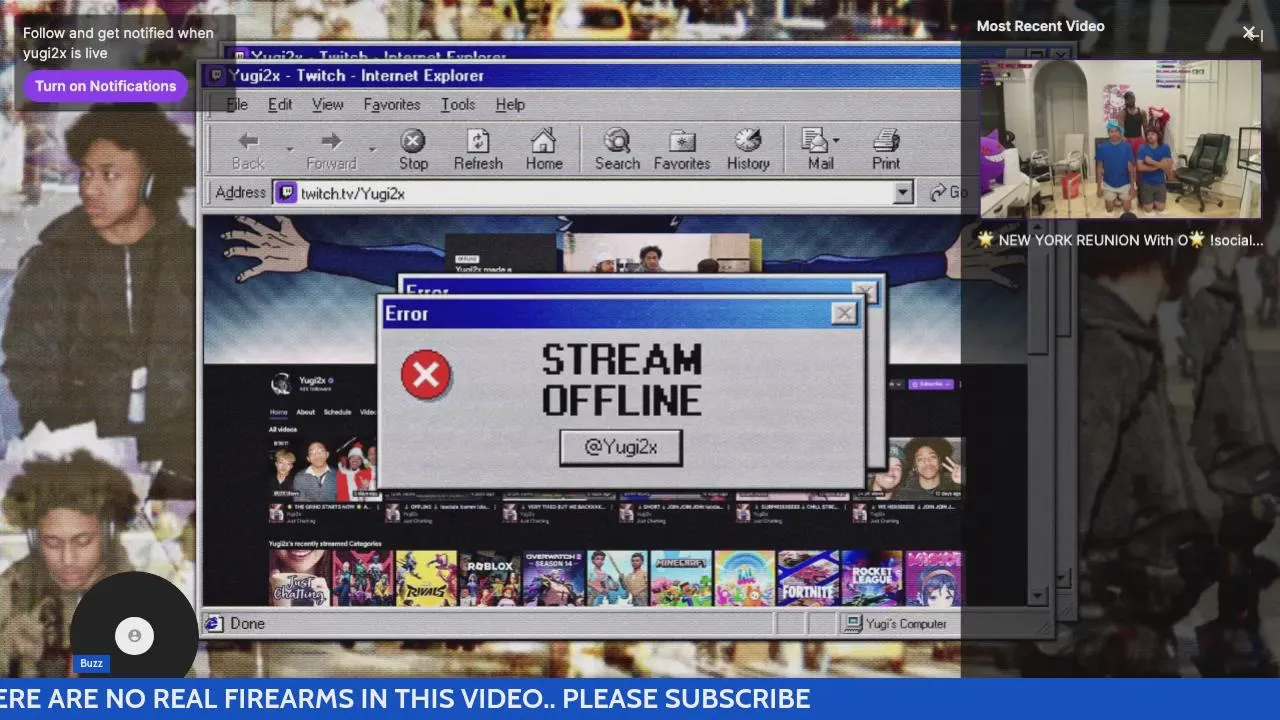Click the scrollbar down arrow in the browser window
Image resolution: width=1280 pixels, height=720 pixels.
1037,596
